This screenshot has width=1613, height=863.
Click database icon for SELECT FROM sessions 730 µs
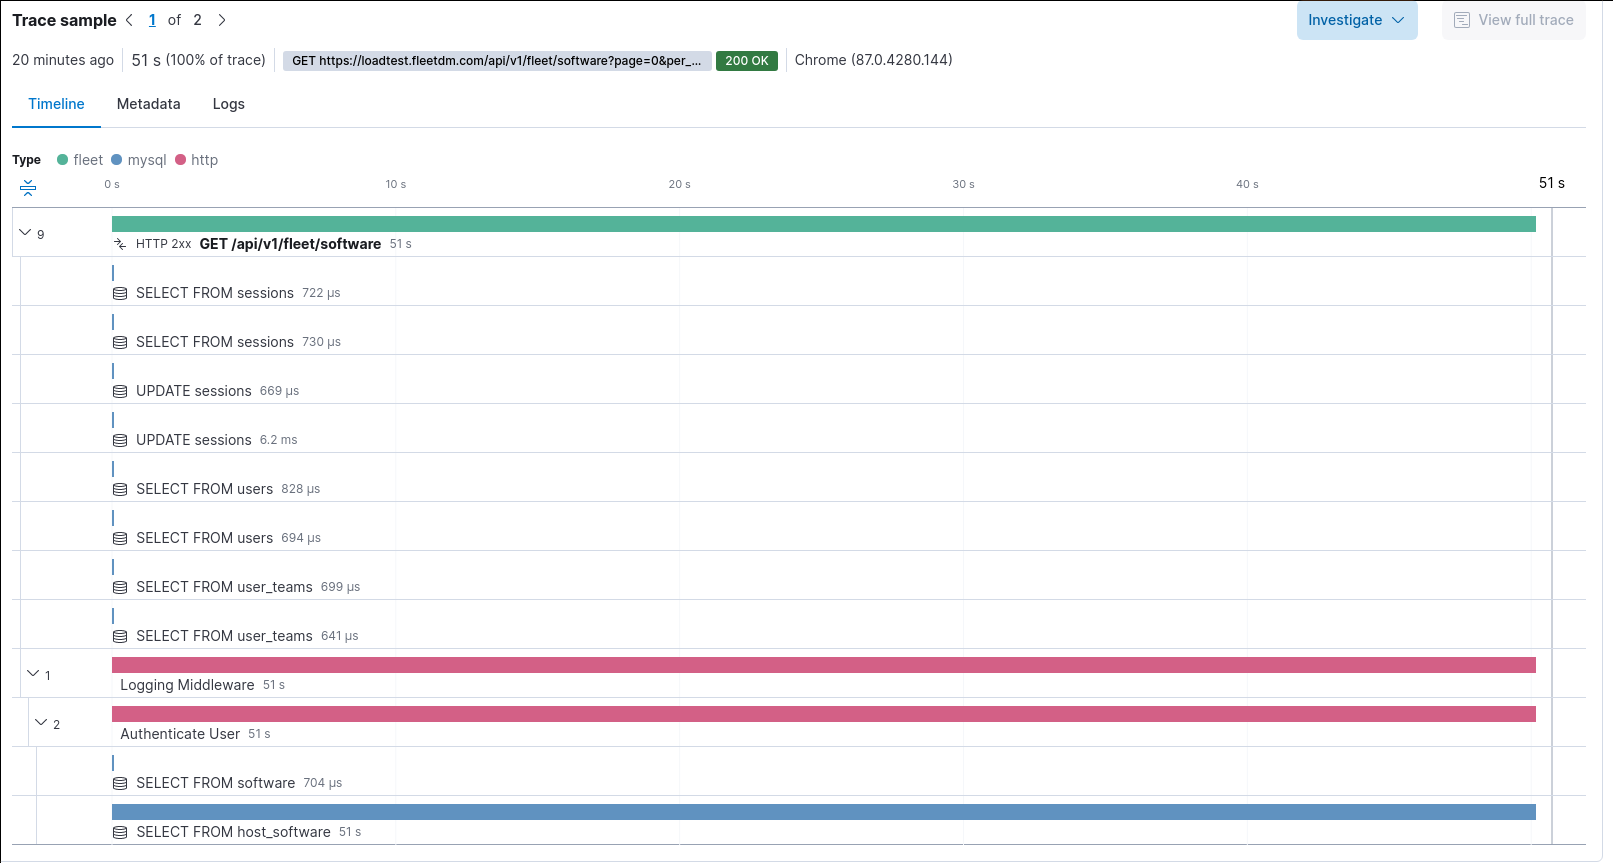[x=120, y=343]
